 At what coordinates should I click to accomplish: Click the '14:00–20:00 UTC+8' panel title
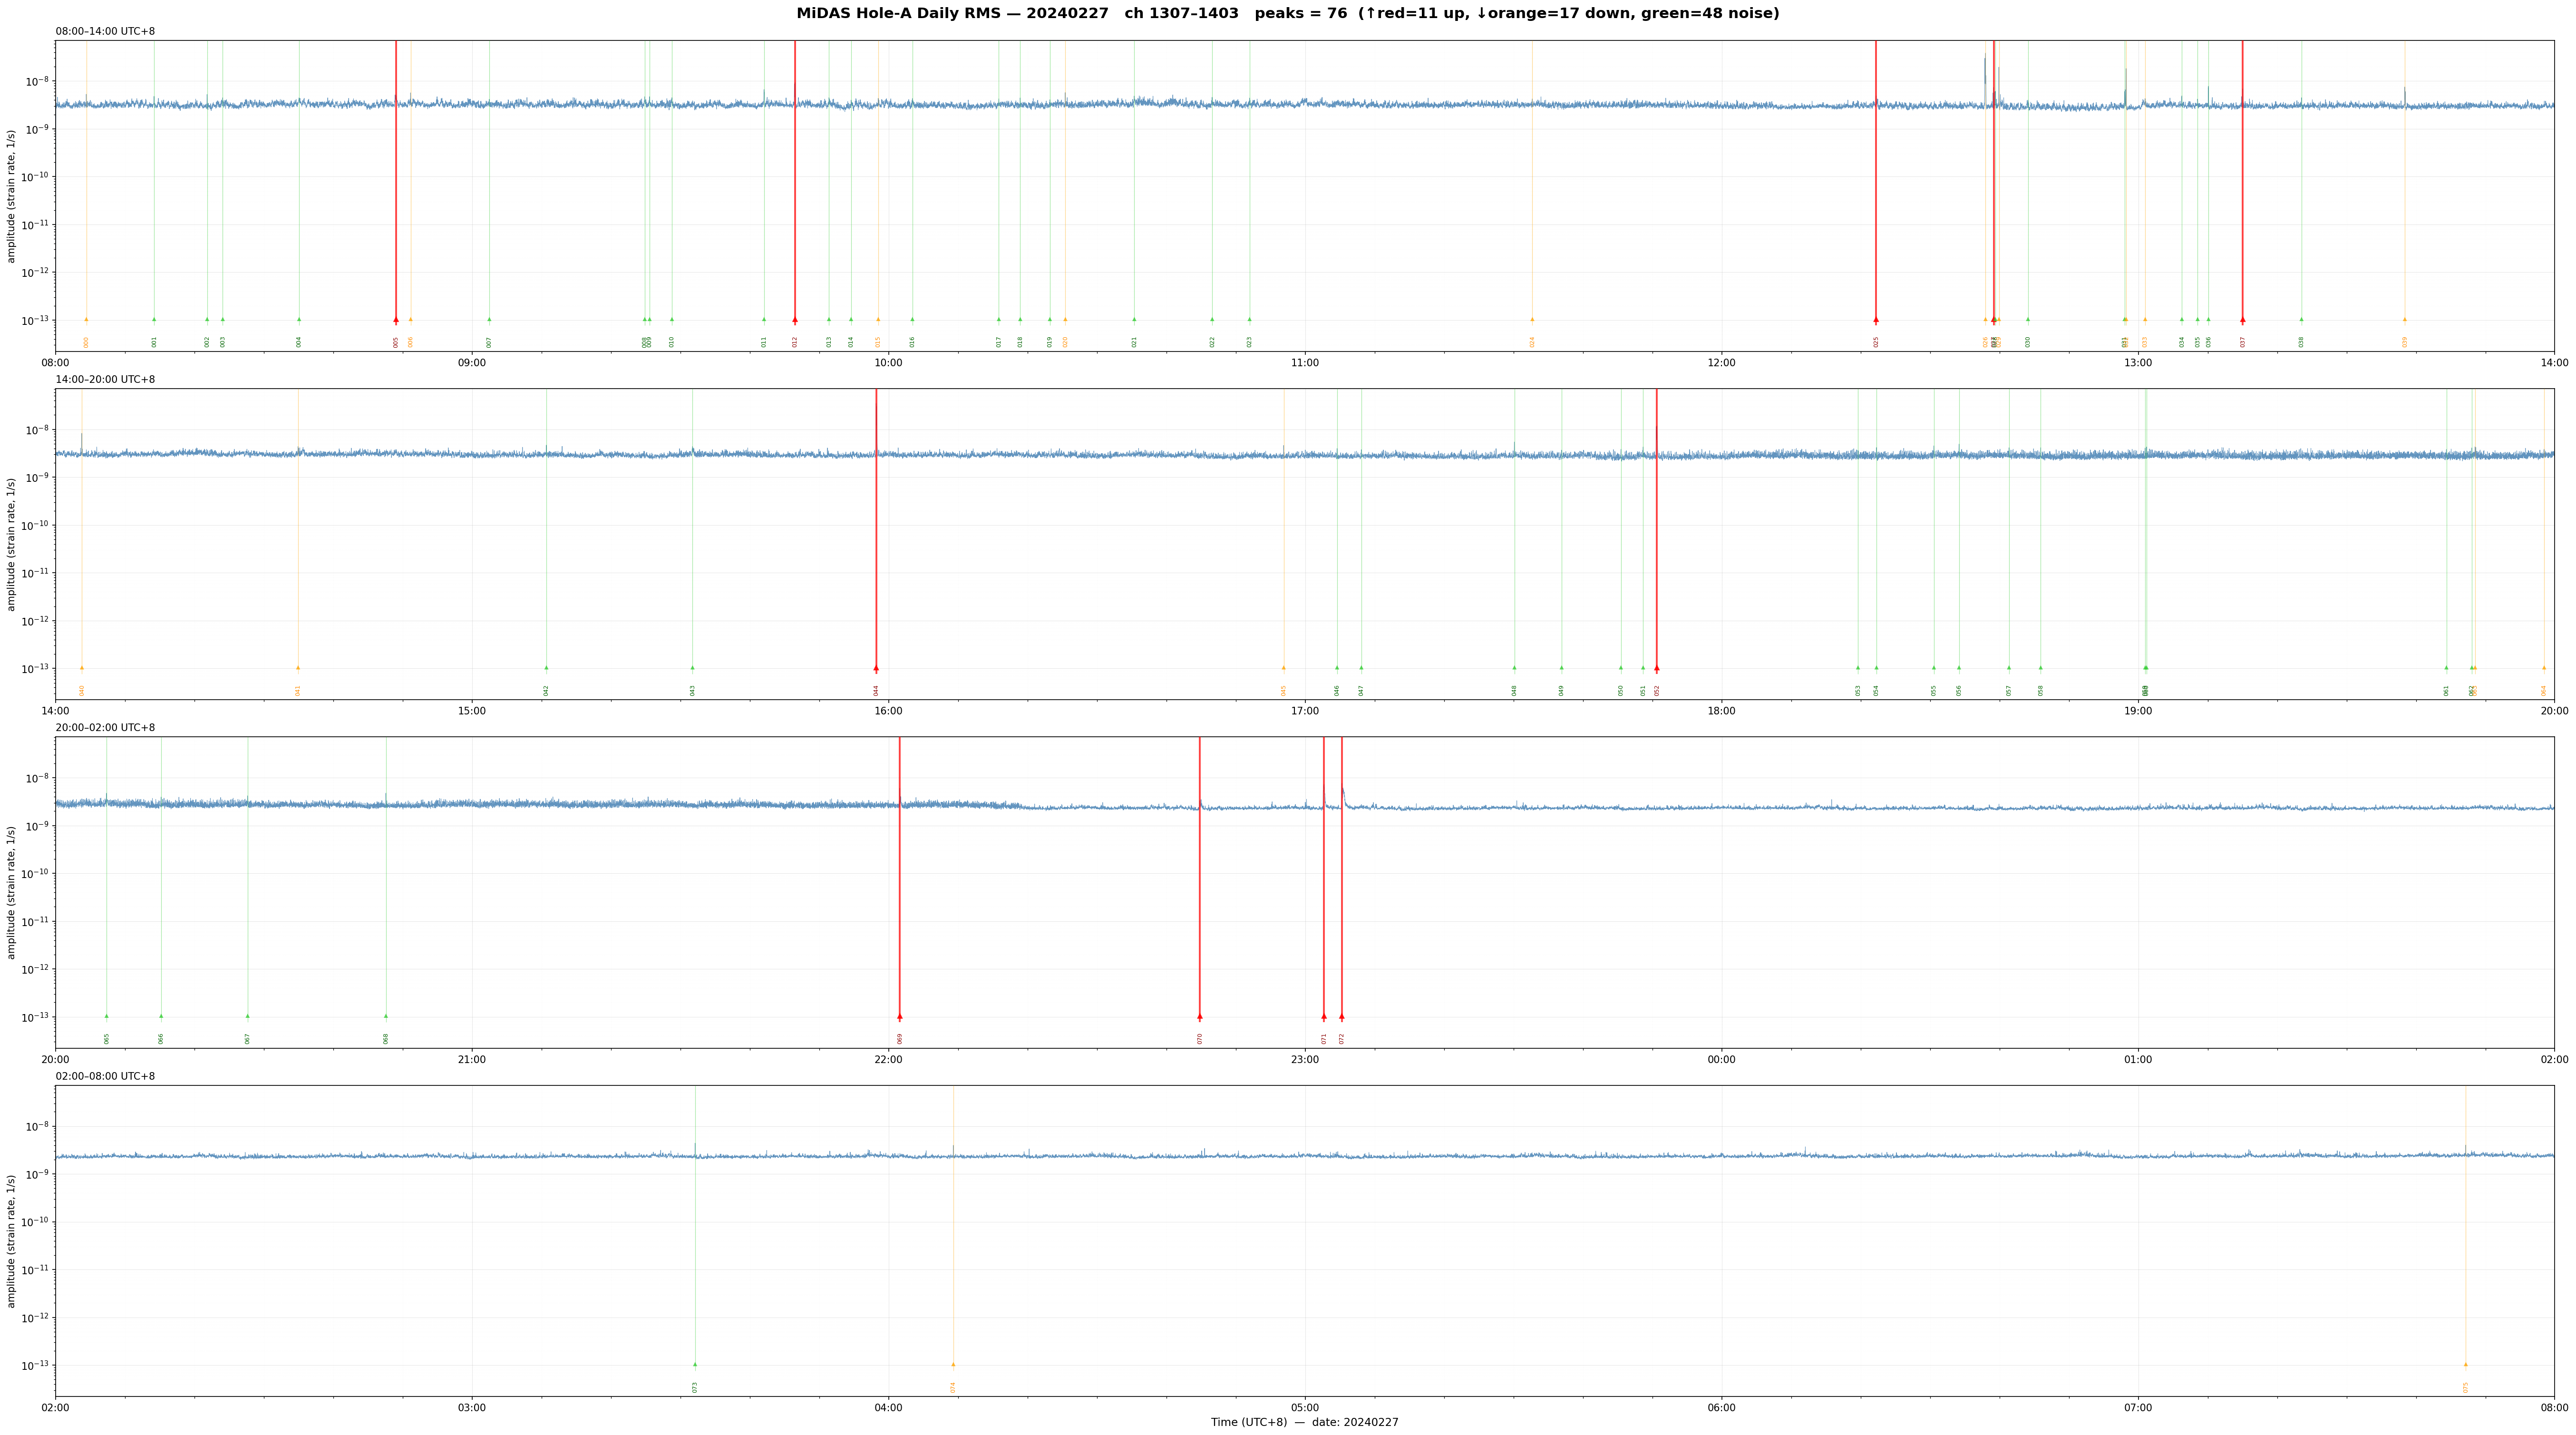(105, 380)
